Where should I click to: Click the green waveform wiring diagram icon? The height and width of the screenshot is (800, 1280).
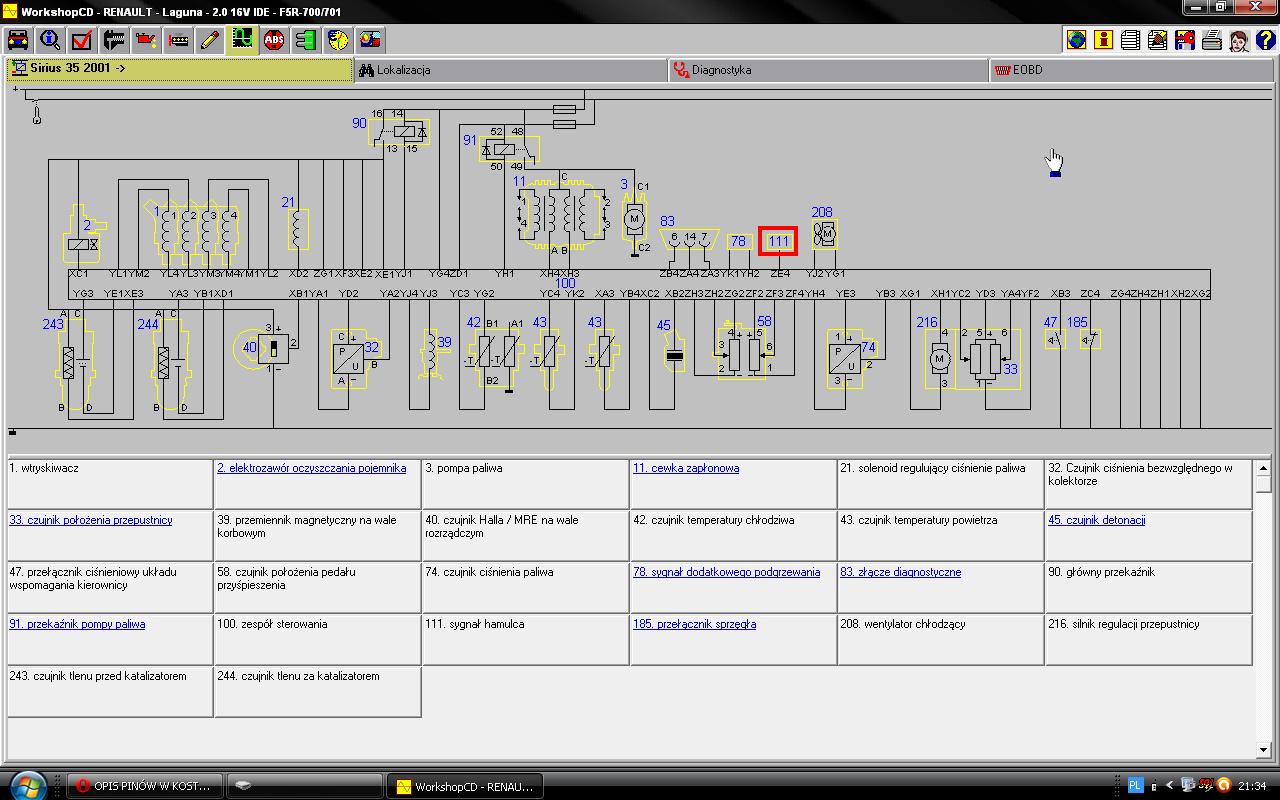(242, 40)
